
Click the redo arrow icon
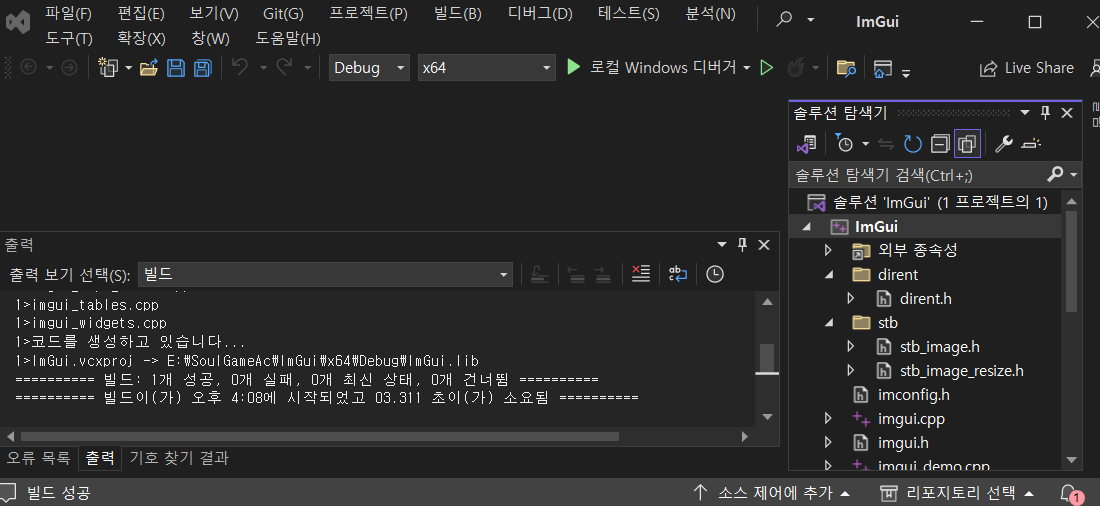point(284,67)
